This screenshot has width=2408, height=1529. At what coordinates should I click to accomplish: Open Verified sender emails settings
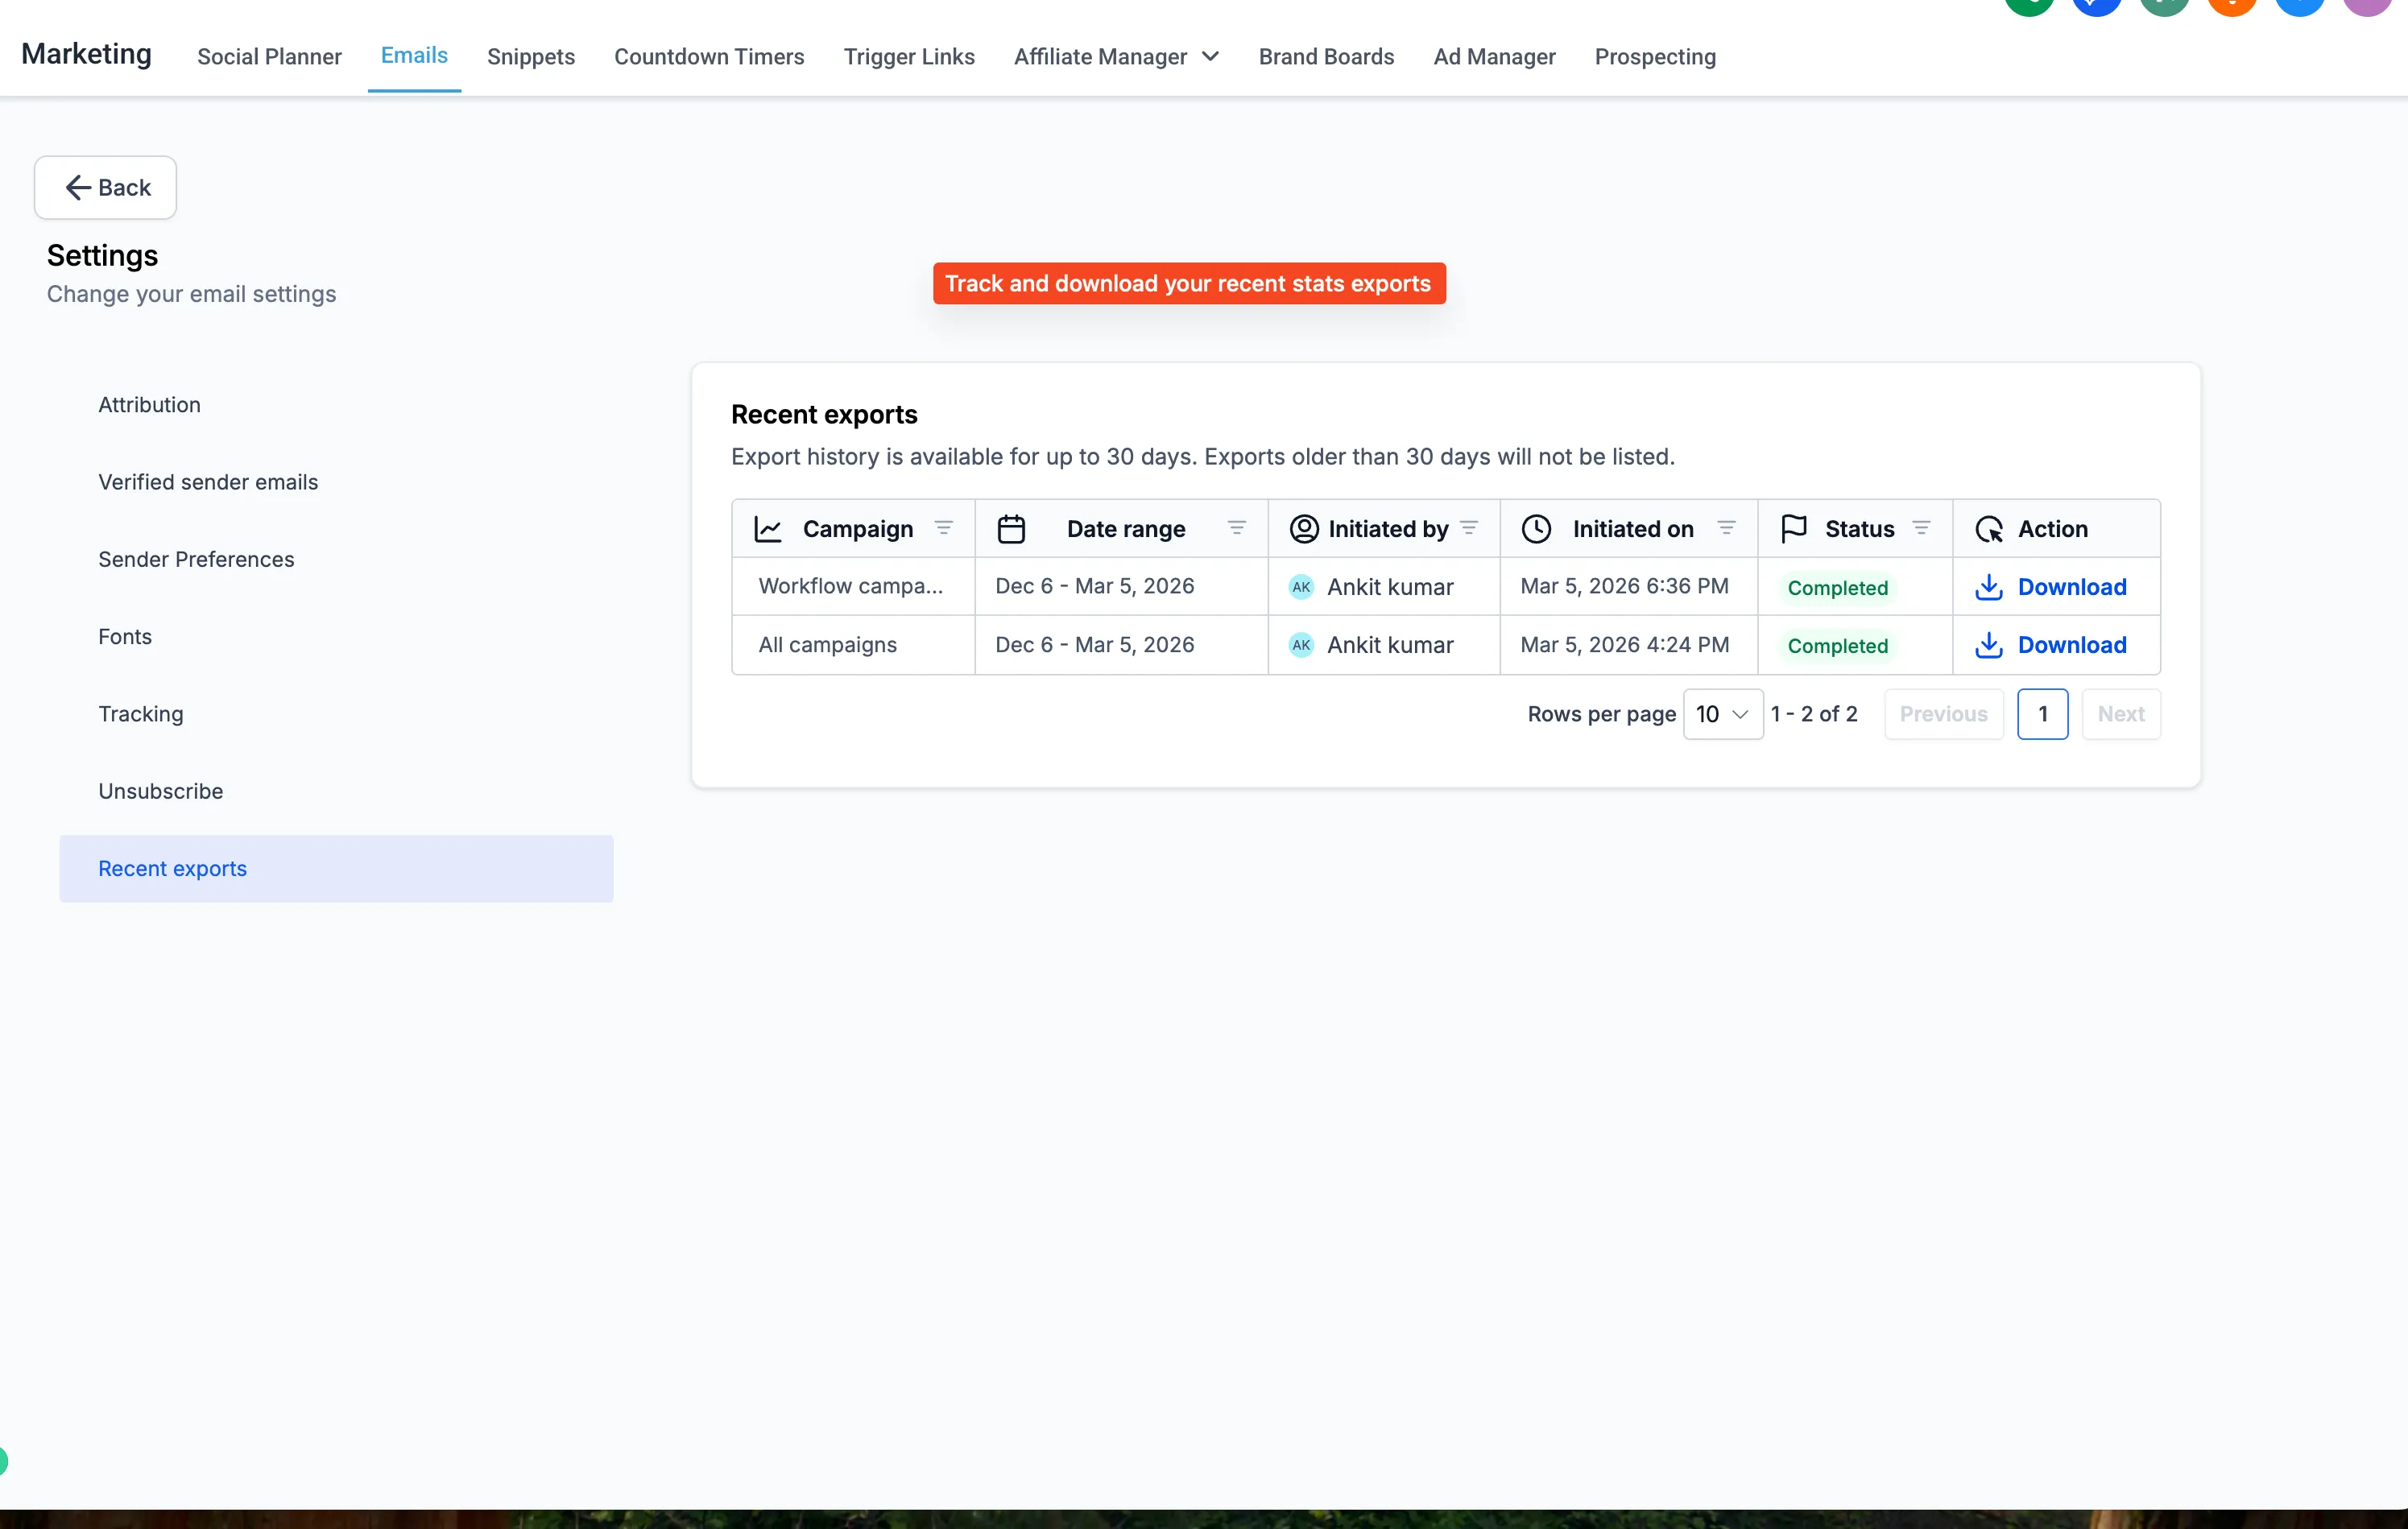click(208, 482)
